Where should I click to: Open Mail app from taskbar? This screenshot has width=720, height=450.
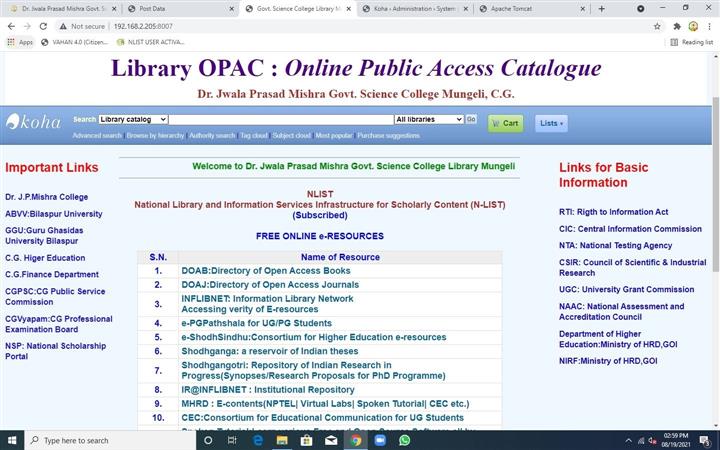(x=331, y=440)
